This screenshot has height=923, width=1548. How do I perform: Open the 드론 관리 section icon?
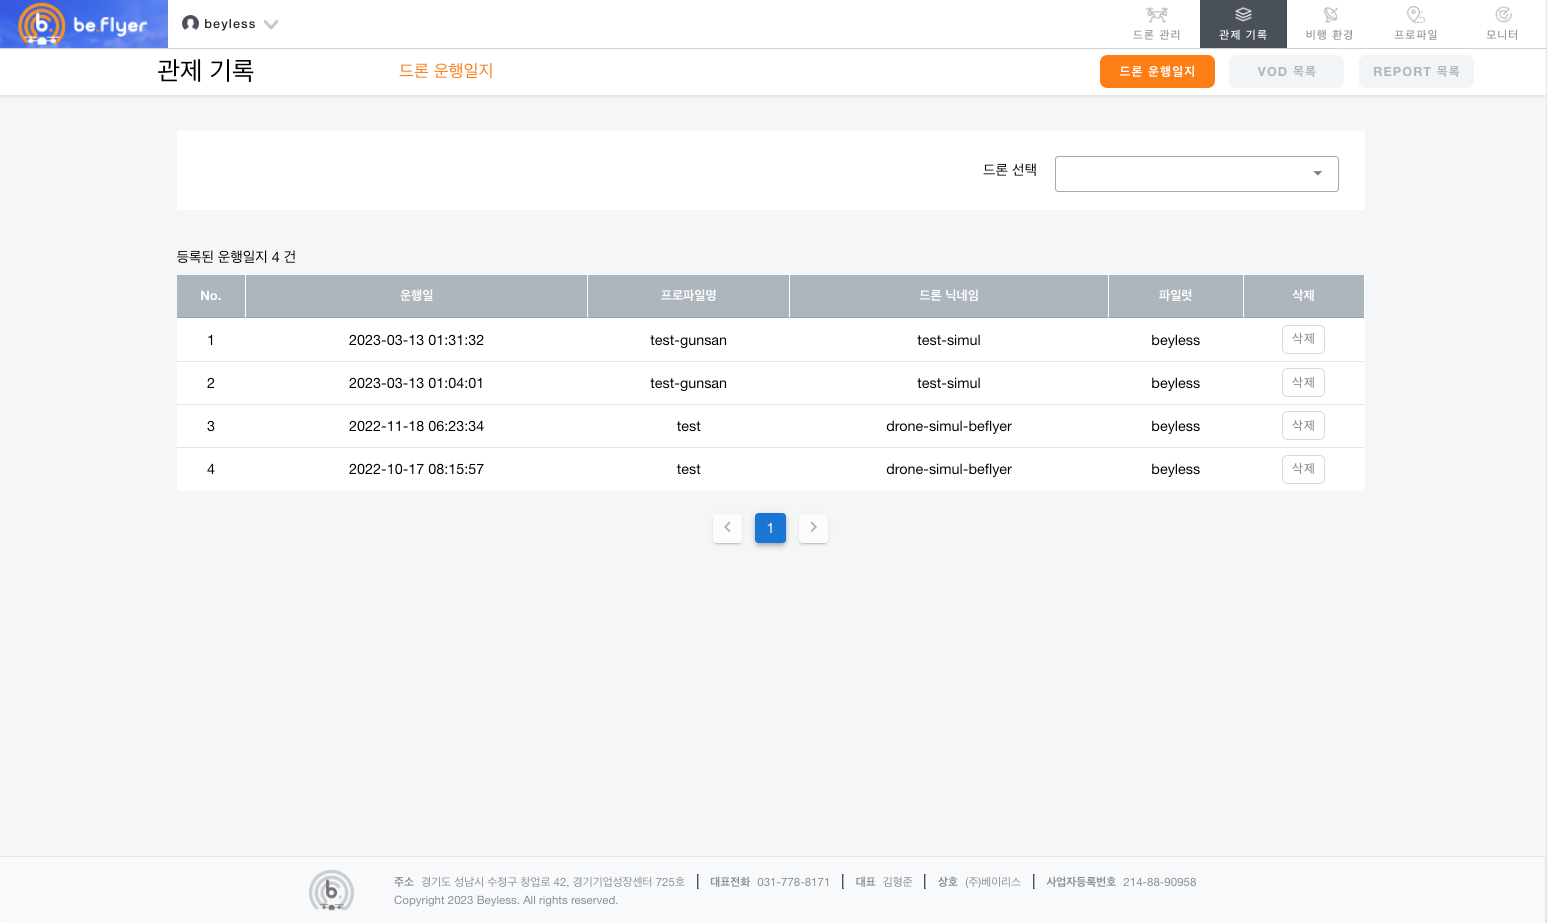pyautogui.click(x=1156, y=23)
